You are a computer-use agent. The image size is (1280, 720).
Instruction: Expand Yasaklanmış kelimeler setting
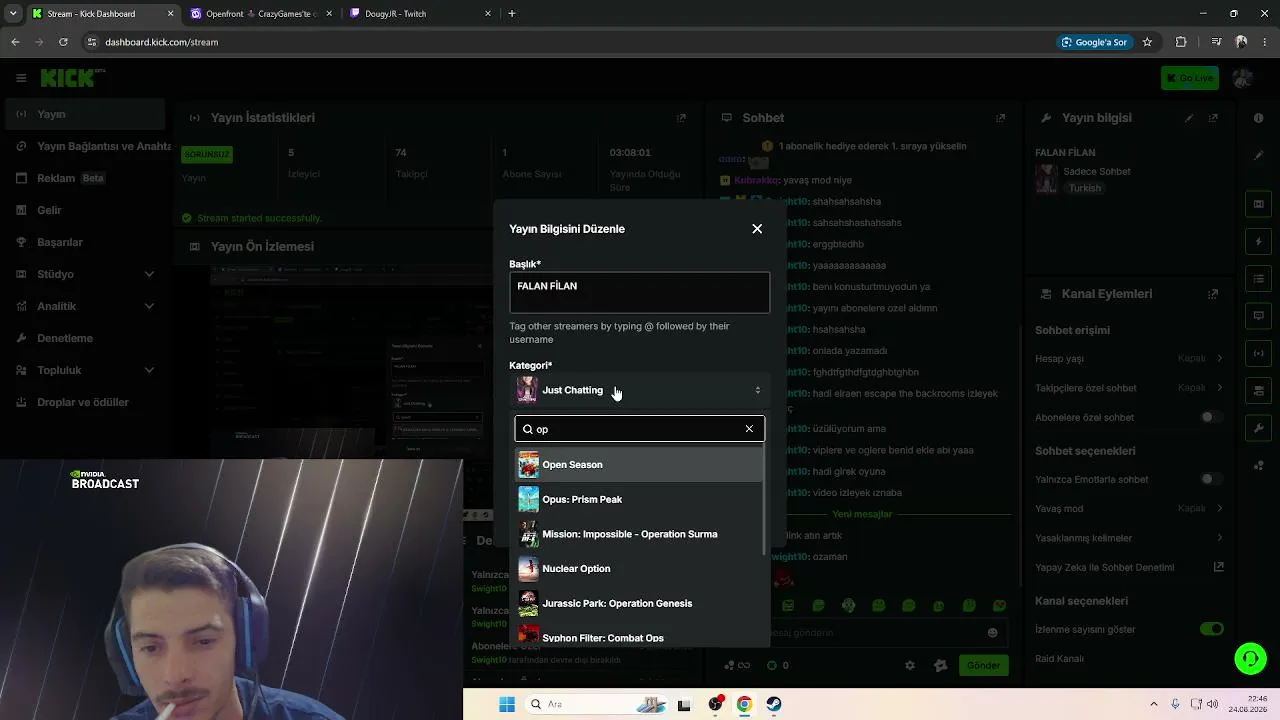[x=1219, y=538]
